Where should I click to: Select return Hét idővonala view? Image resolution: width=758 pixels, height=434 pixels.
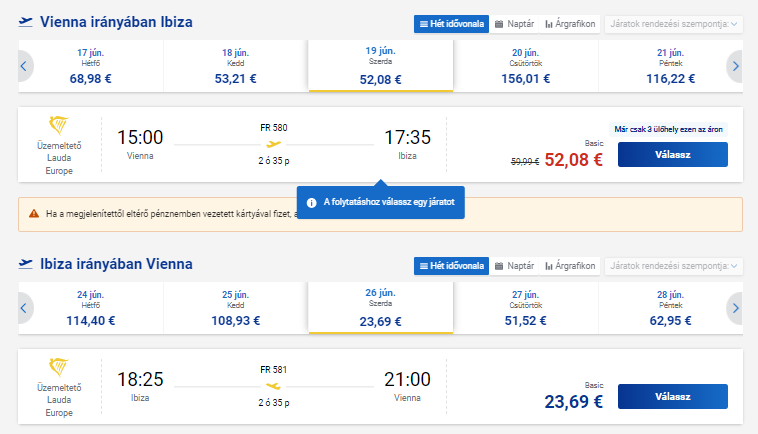[x=452, y=266]
